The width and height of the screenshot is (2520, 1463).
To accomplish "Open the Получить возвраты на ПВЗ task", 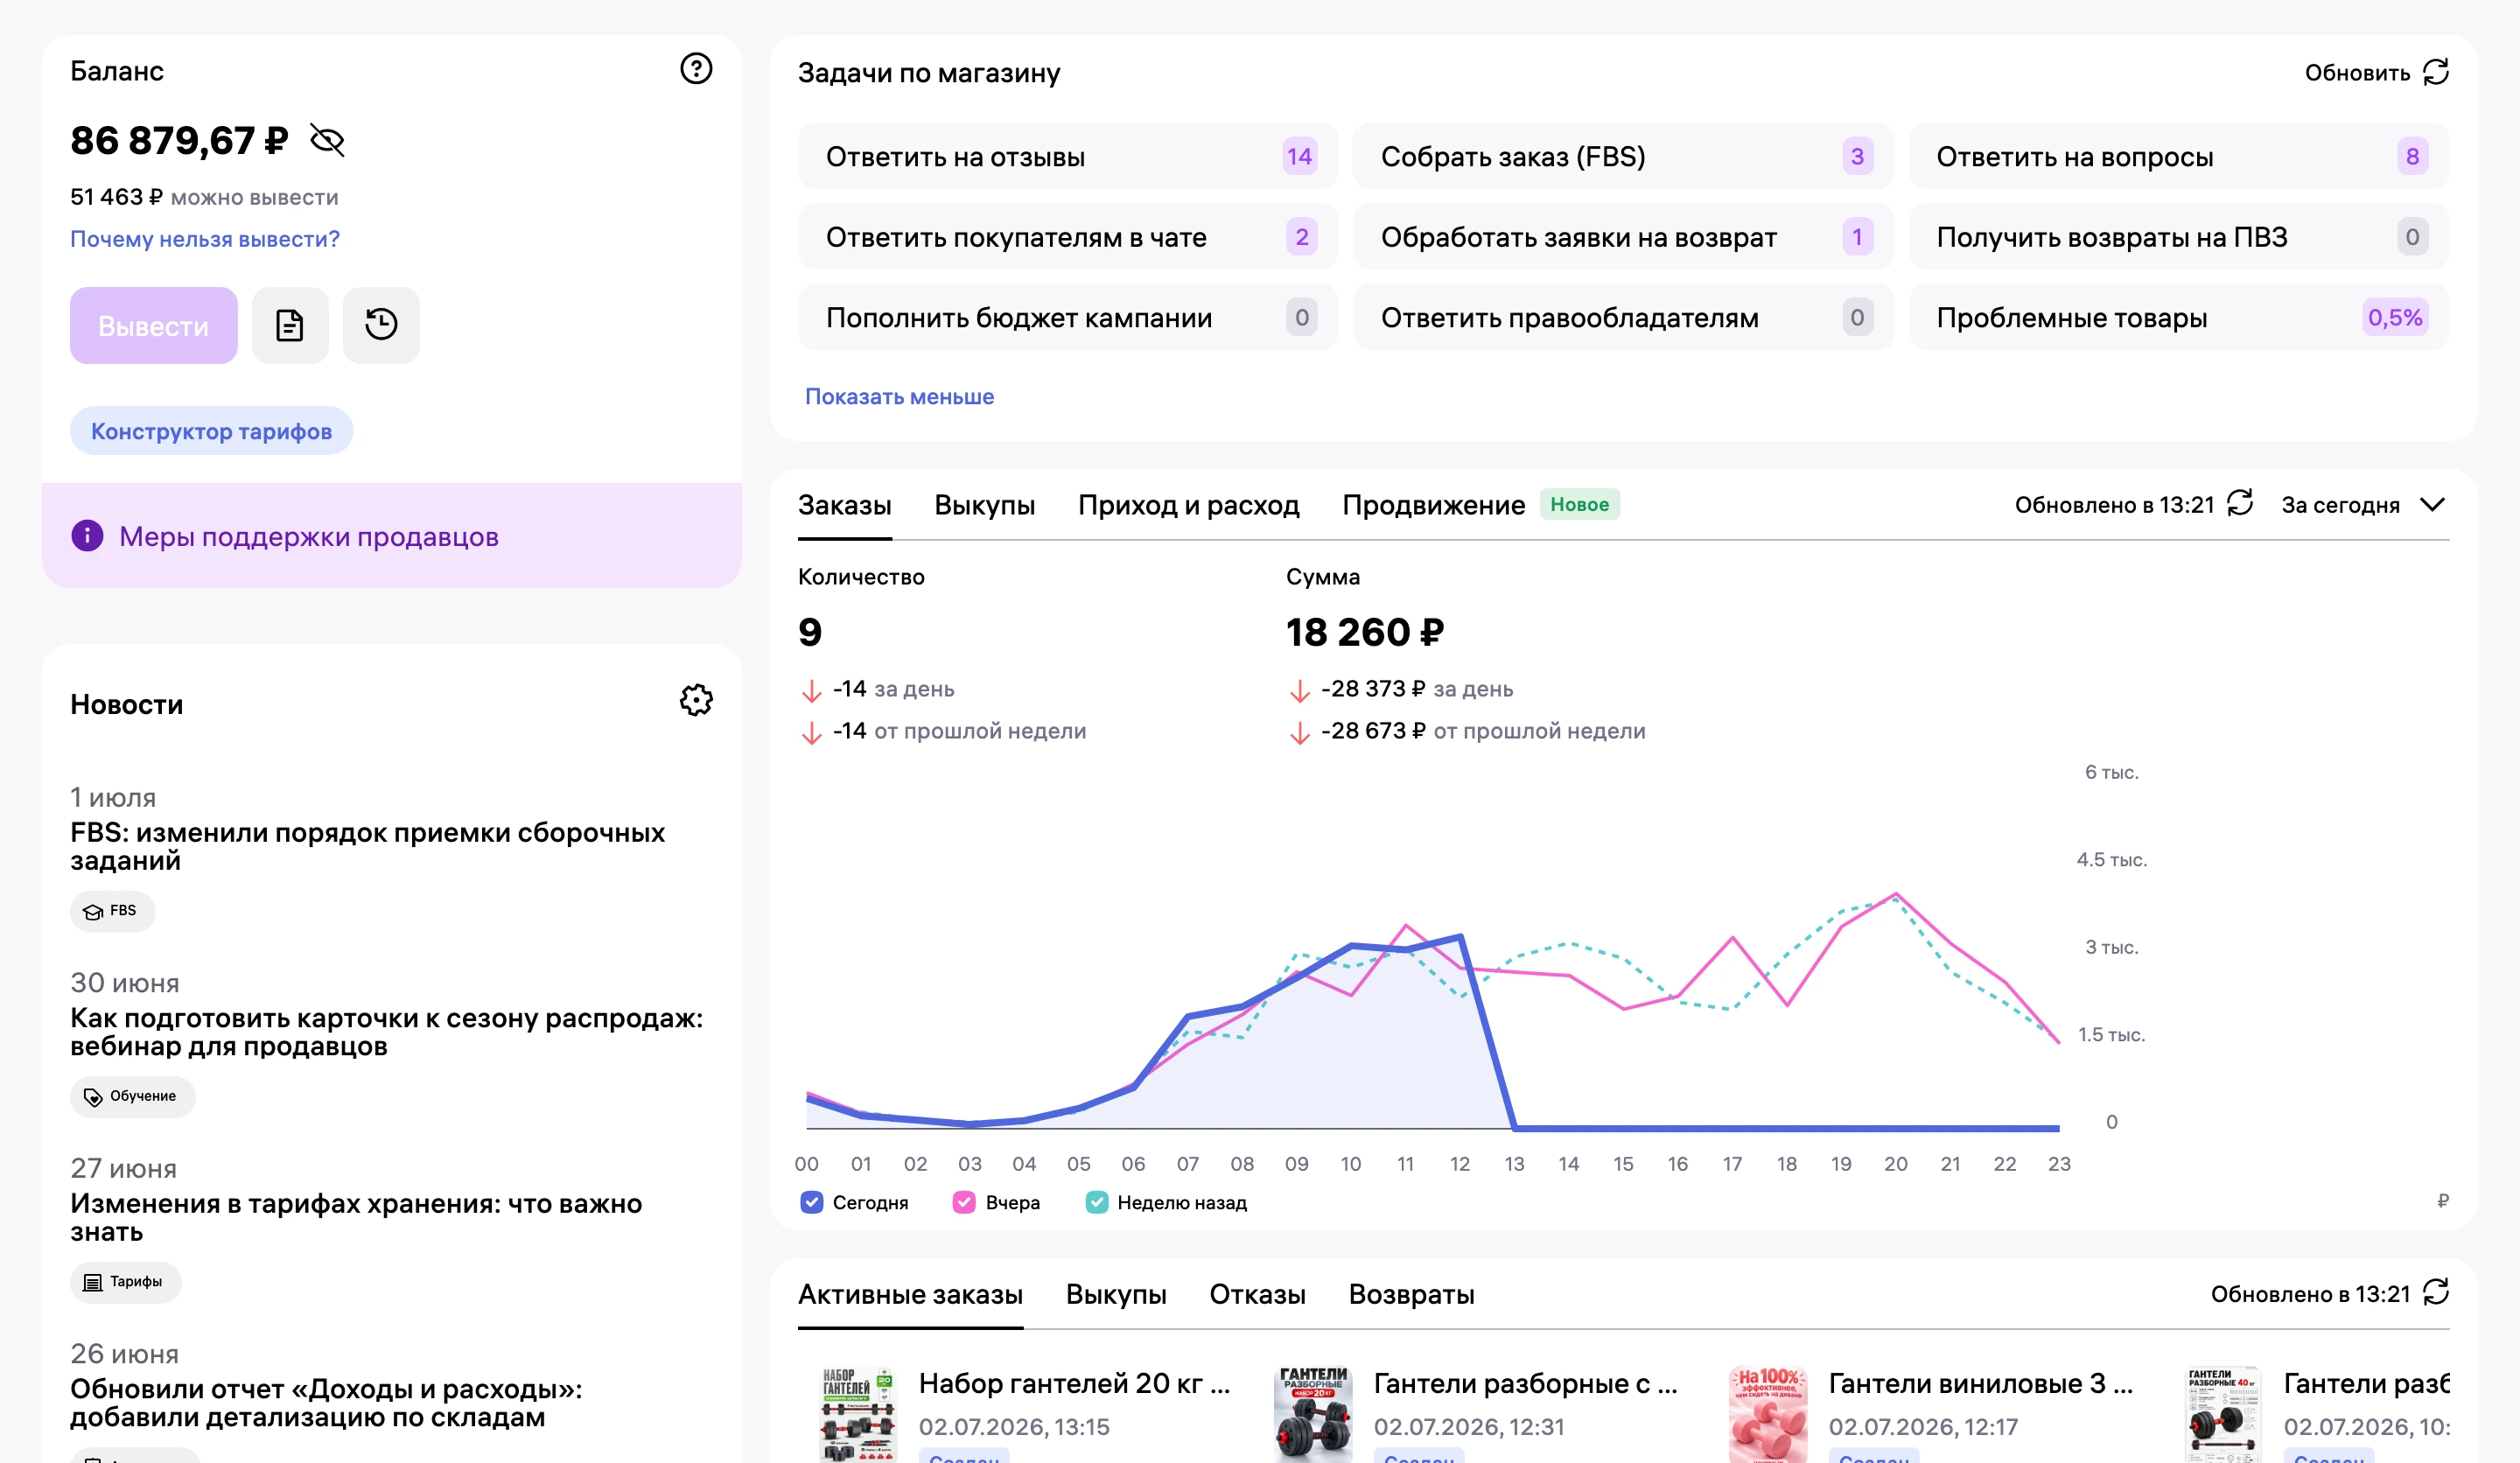I will coord(2178,237).
